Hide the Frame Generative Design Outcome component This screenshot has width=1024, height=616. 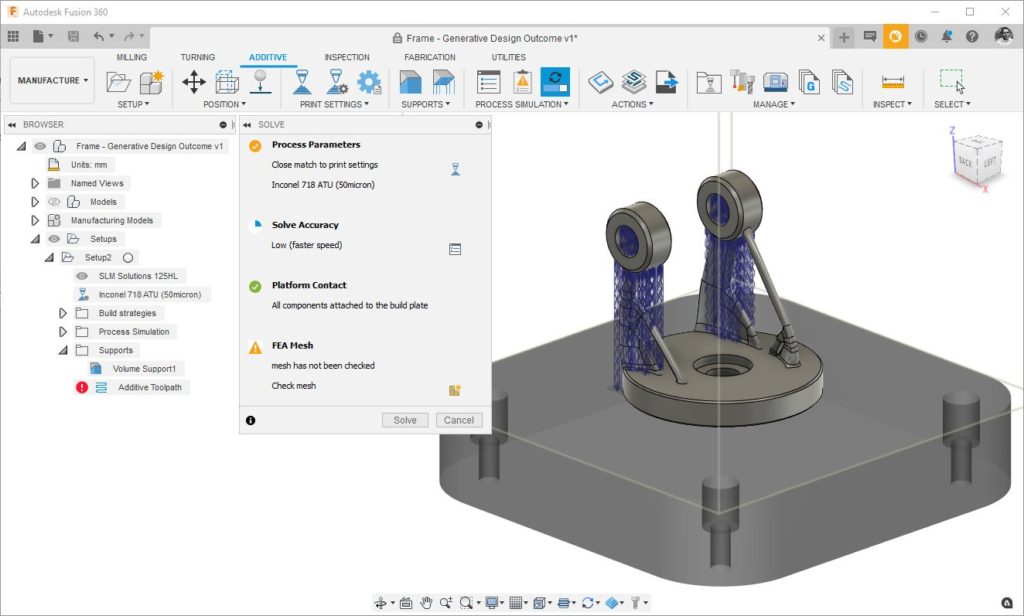point(38,145)
